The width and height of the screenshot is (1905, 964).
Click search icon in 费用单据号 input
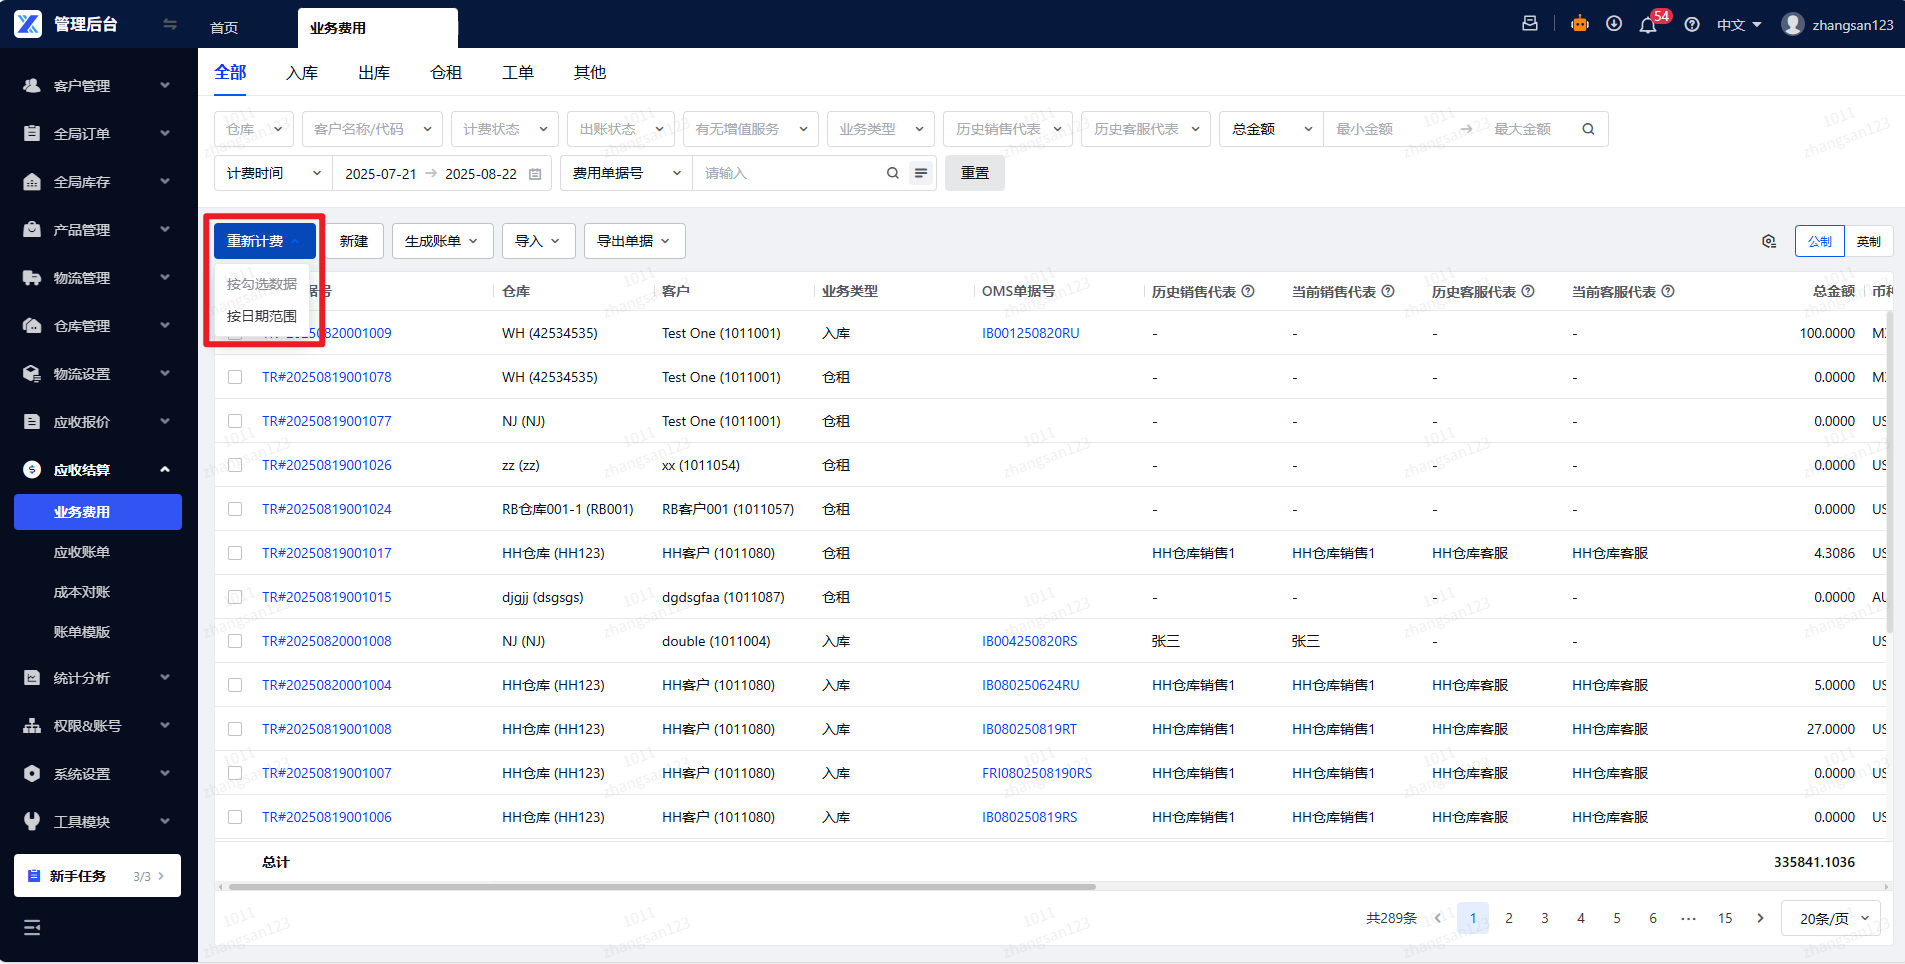(x=892, y=173)
